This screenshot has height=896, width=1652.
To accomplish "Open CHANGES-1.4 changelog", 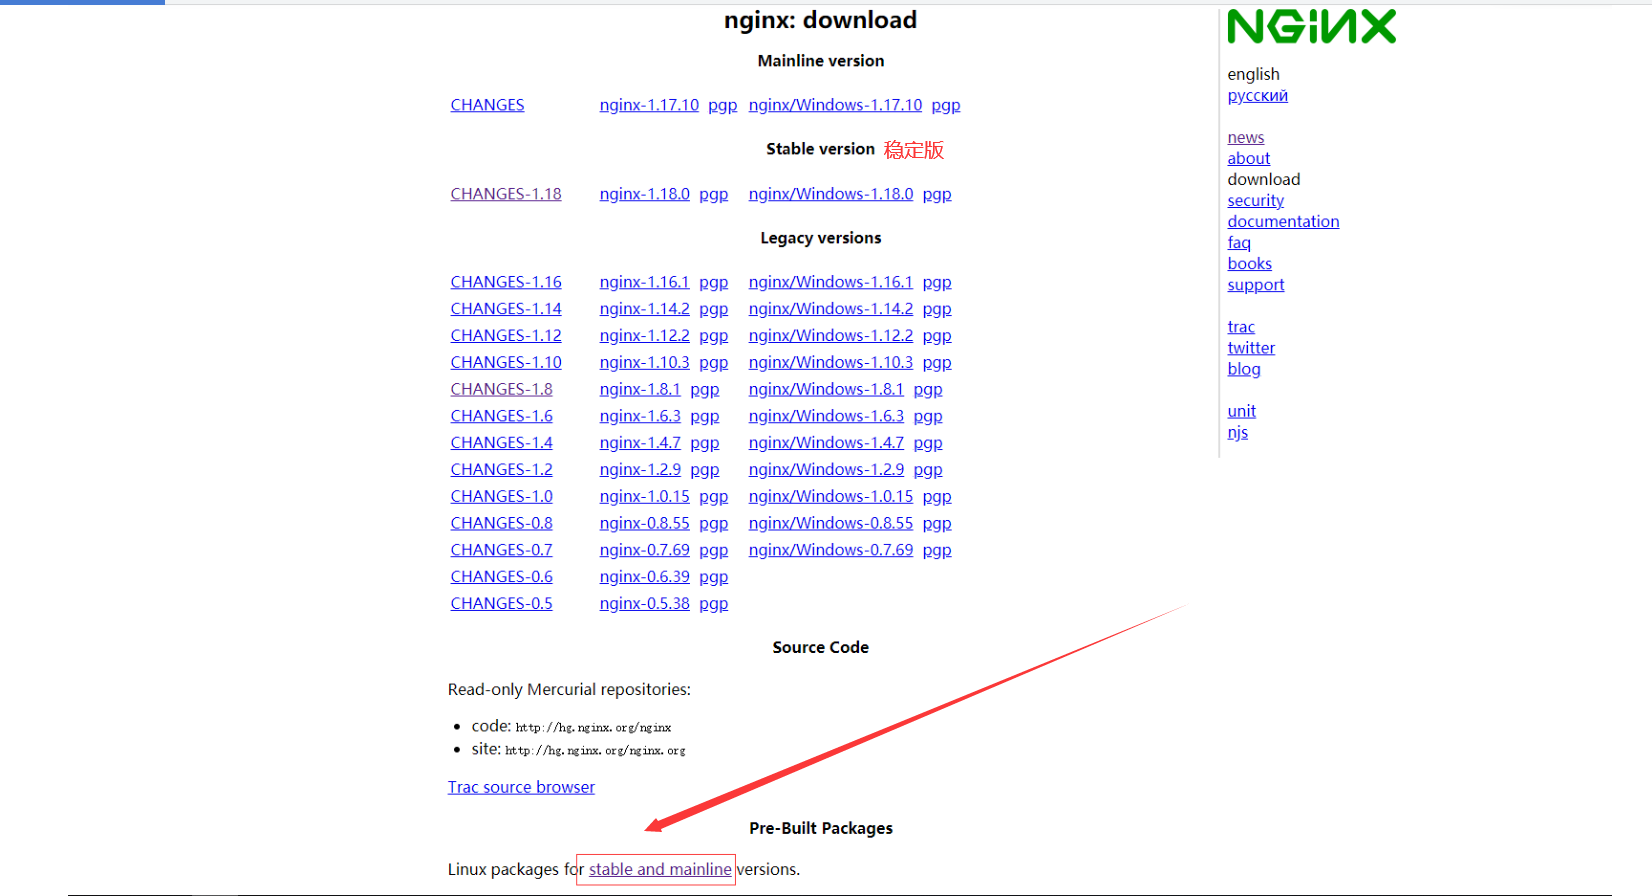I will pyautogui.click(x=501, y=443).
